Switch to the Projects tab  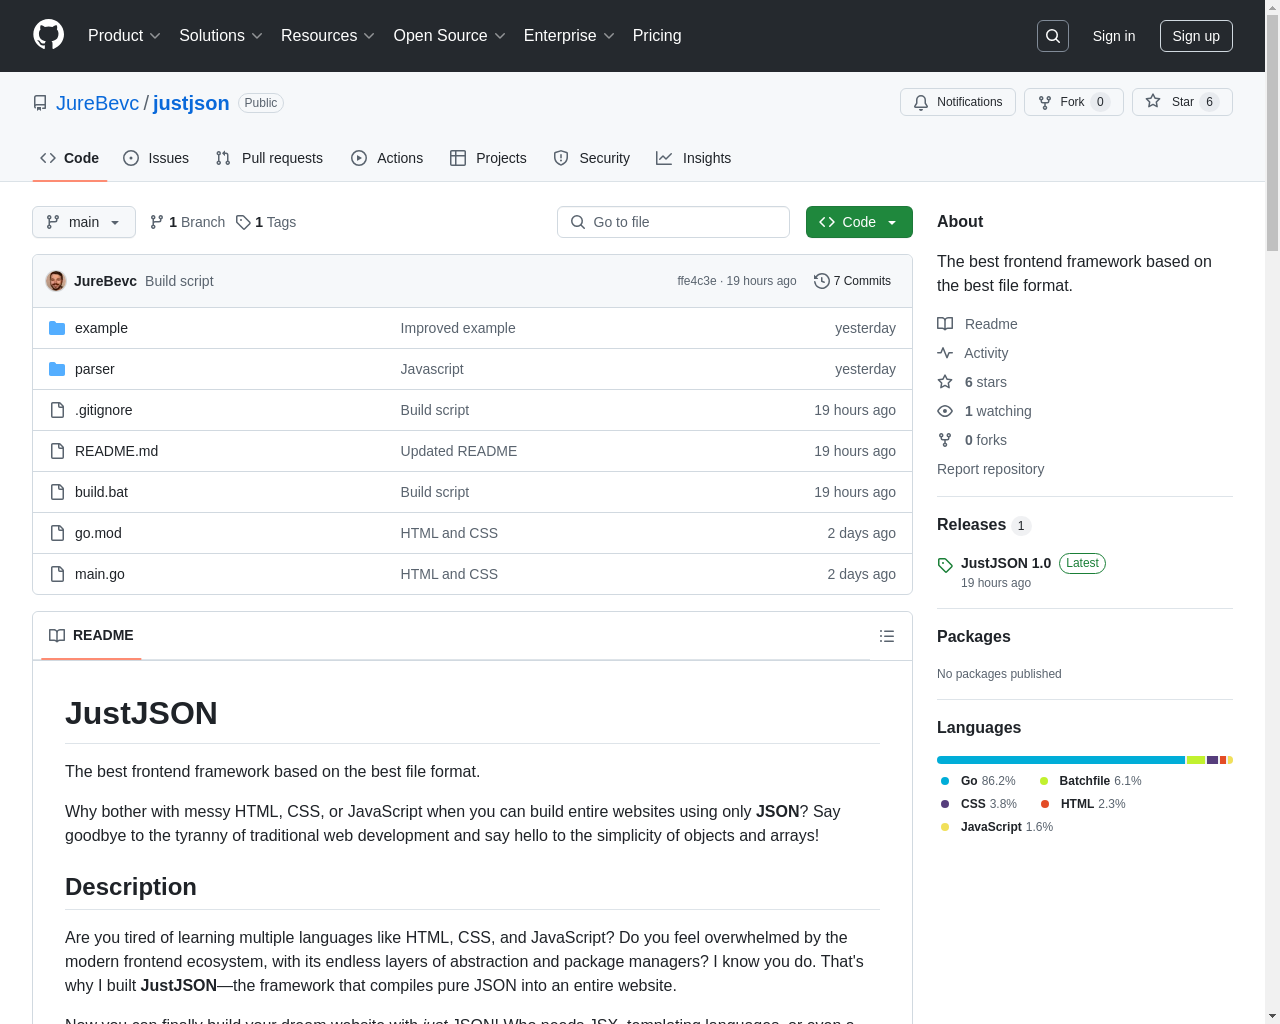coord(488,158)
